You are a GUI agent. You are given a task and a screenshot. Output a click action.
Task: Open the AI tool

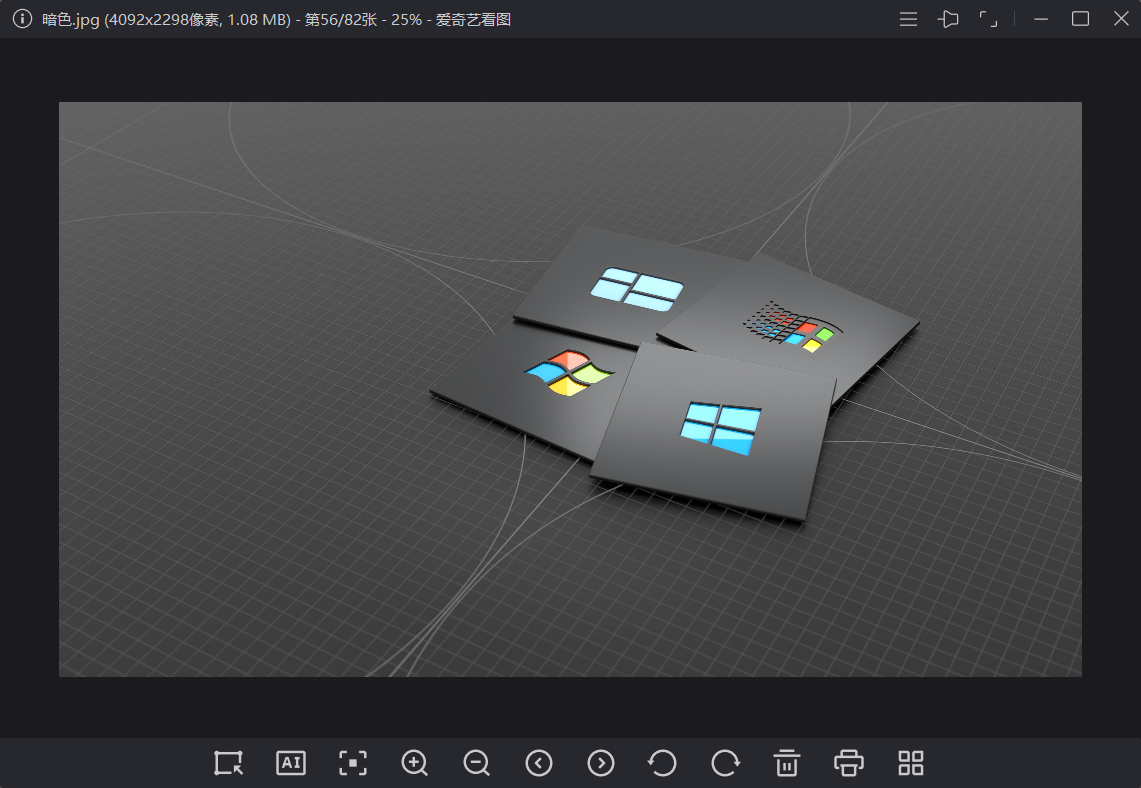(291, 763)
